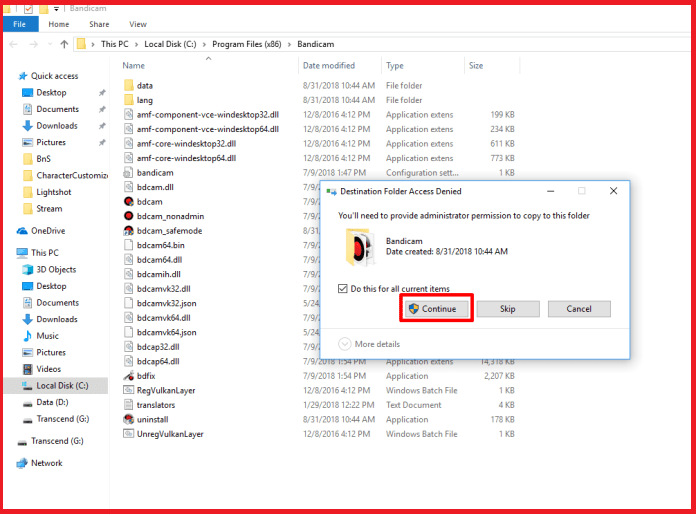Open Music folder in sidebar
The height and width of the screenshot is (515, 696).
tap(47, 336)
